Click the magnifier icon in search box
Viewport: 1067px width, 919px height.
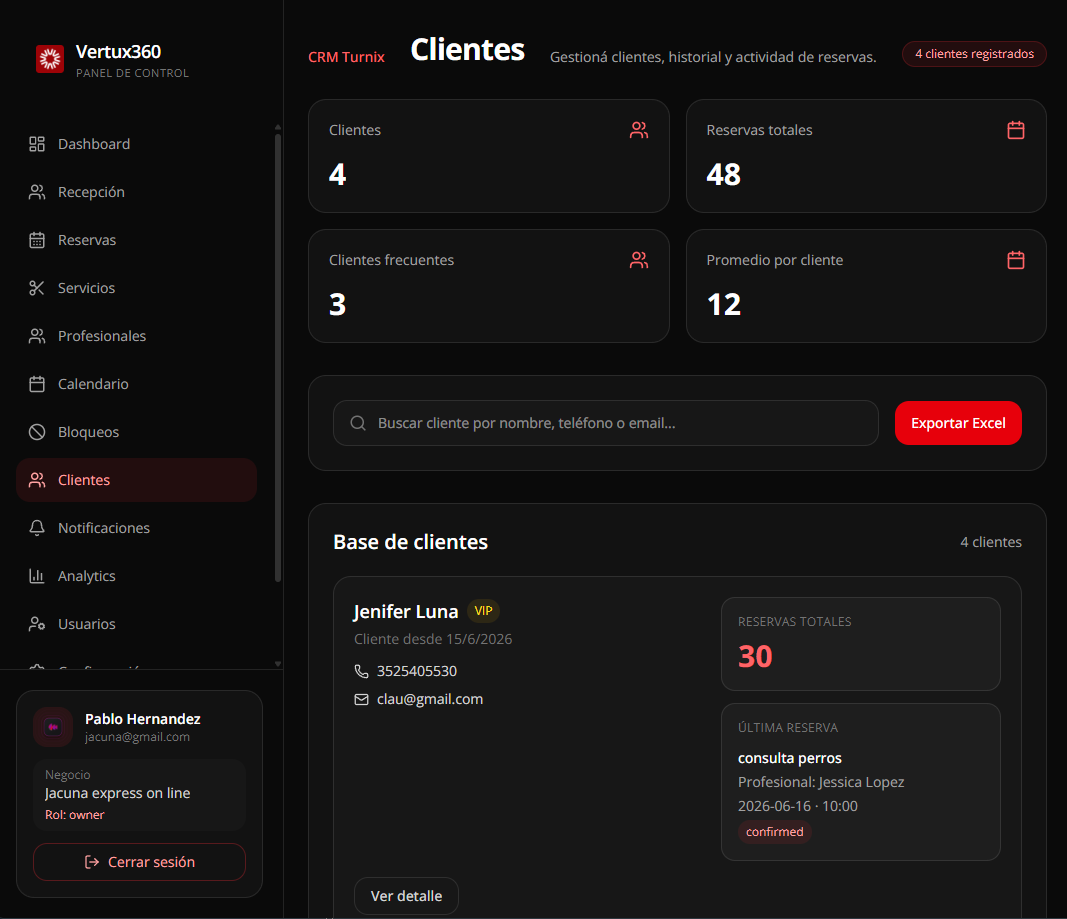pos(358,423)
